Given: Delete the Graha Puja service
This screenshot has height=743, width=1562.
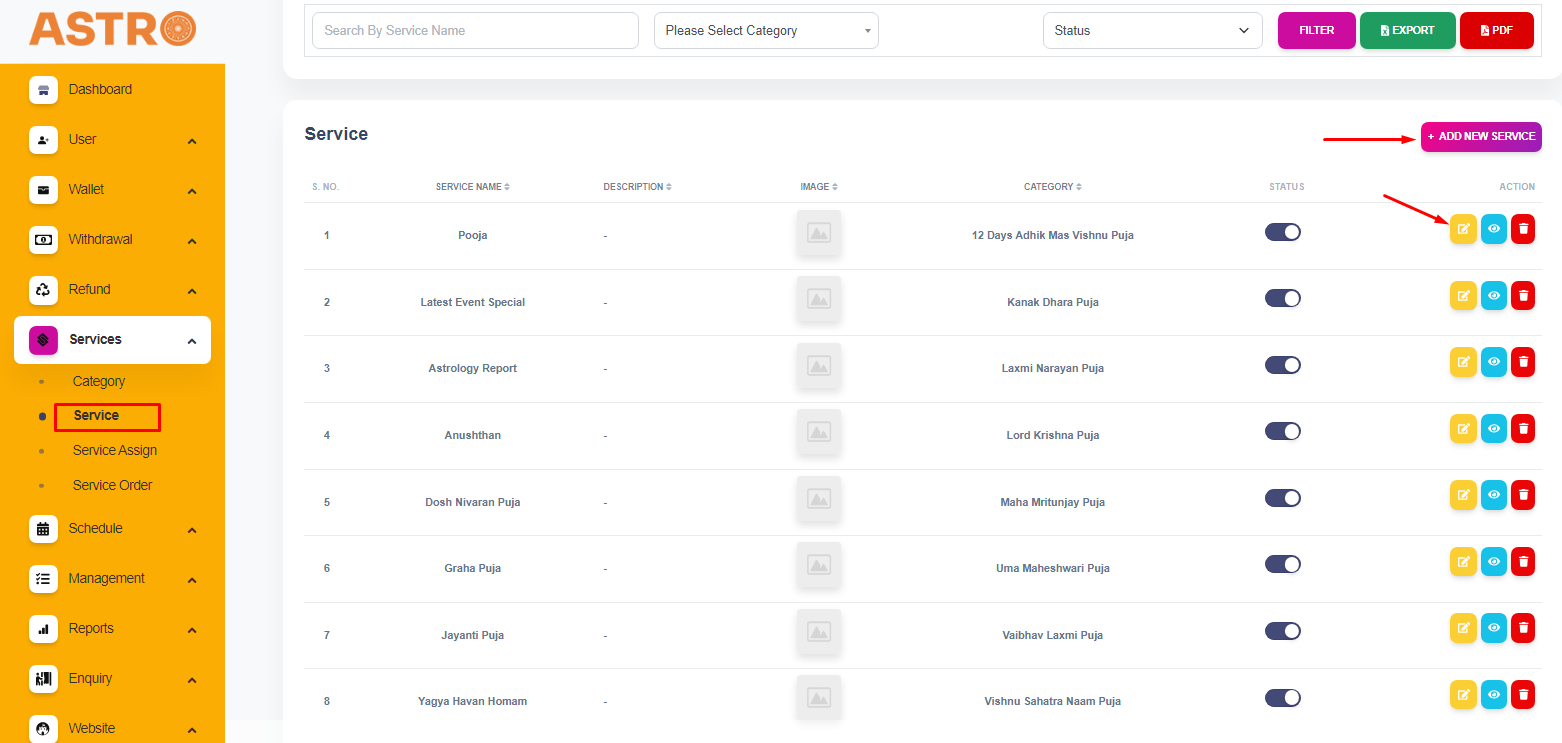Looking at the screenshot, I should pos(1523,562).
